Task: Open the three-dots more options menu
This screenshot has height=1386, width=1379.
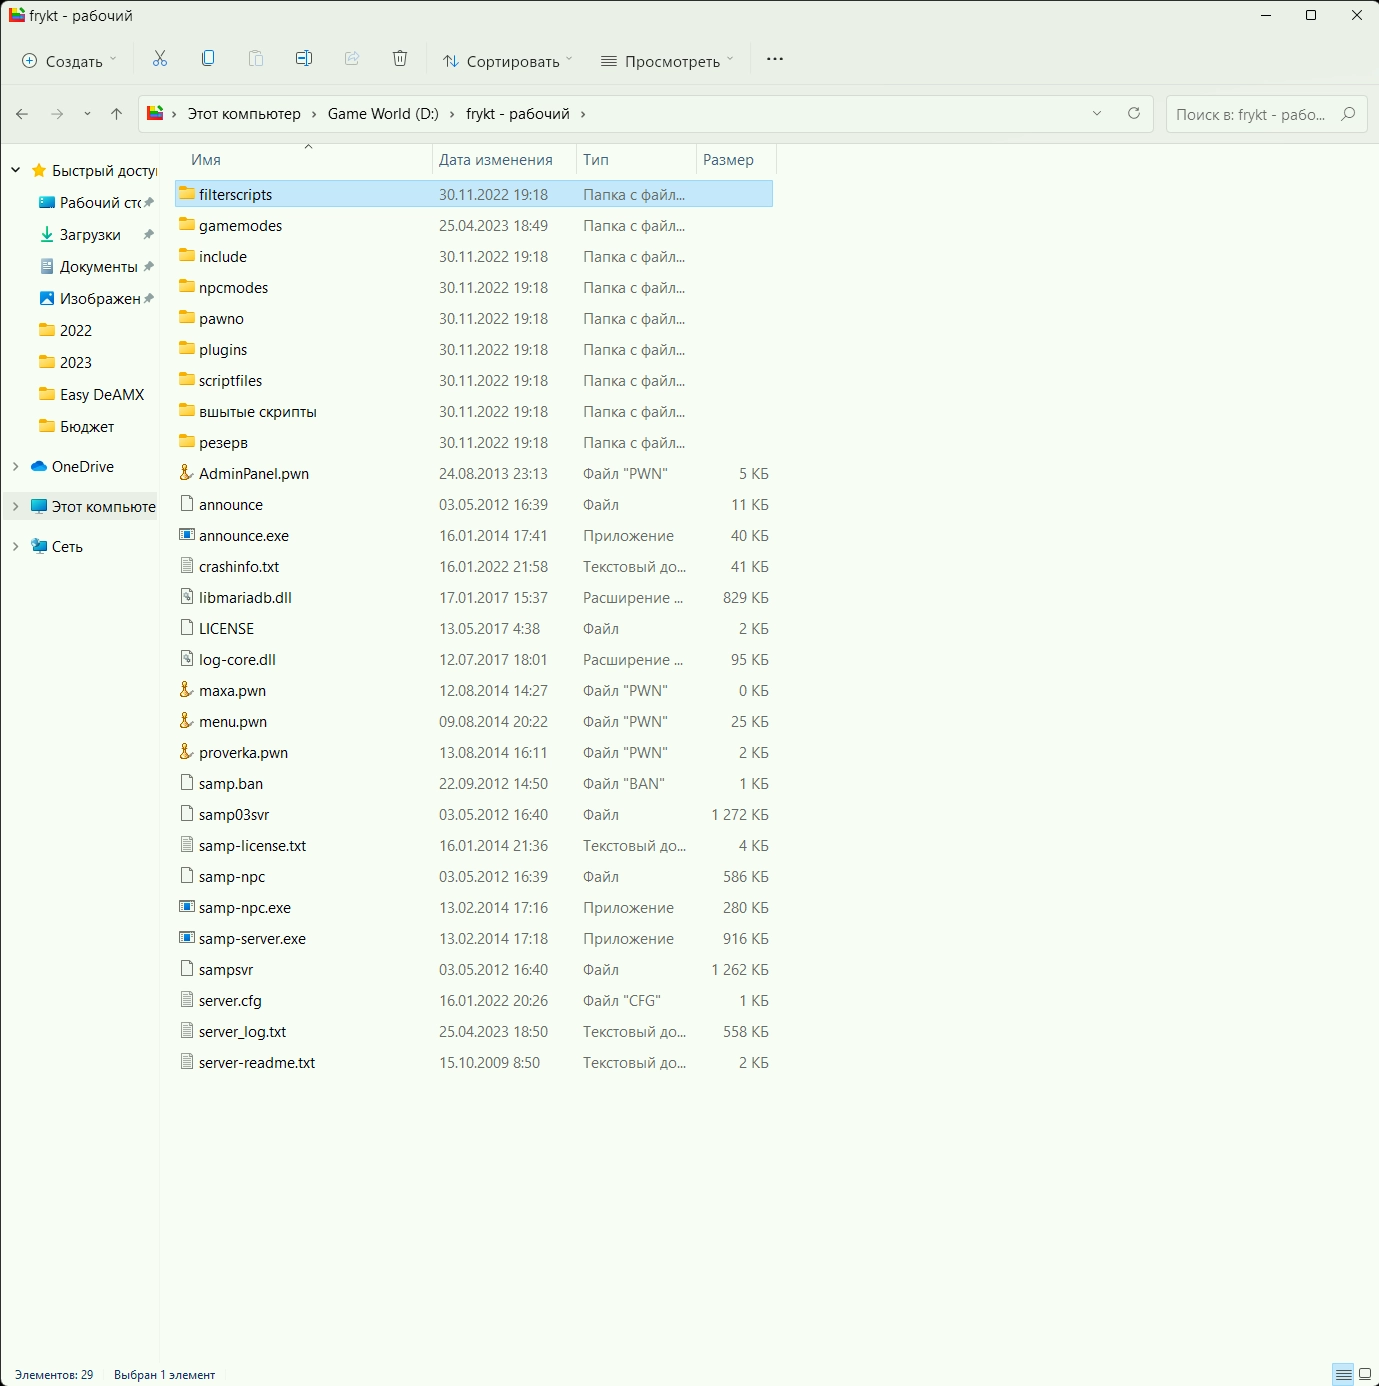Action: (775, 59)
